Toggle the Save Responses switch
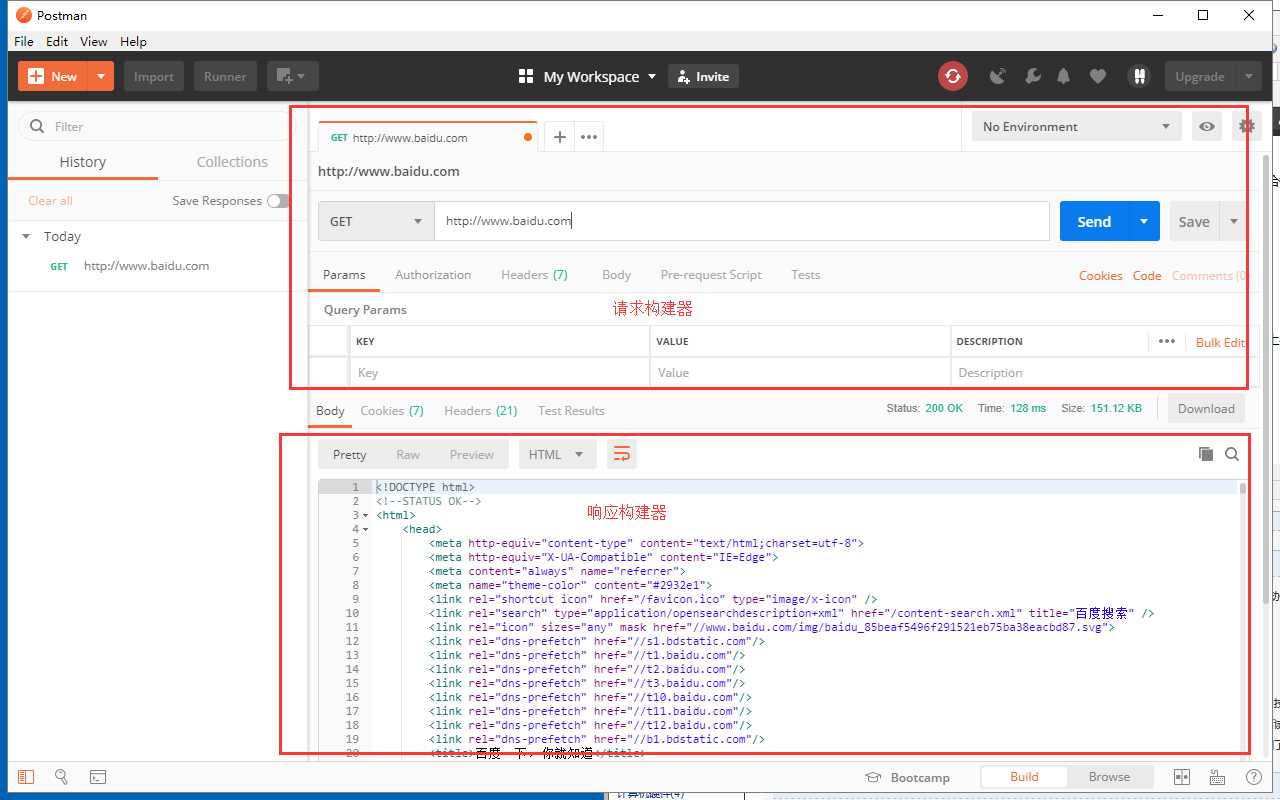The width and height of the screenshot is (1280, 800). [x=279, y=200]
